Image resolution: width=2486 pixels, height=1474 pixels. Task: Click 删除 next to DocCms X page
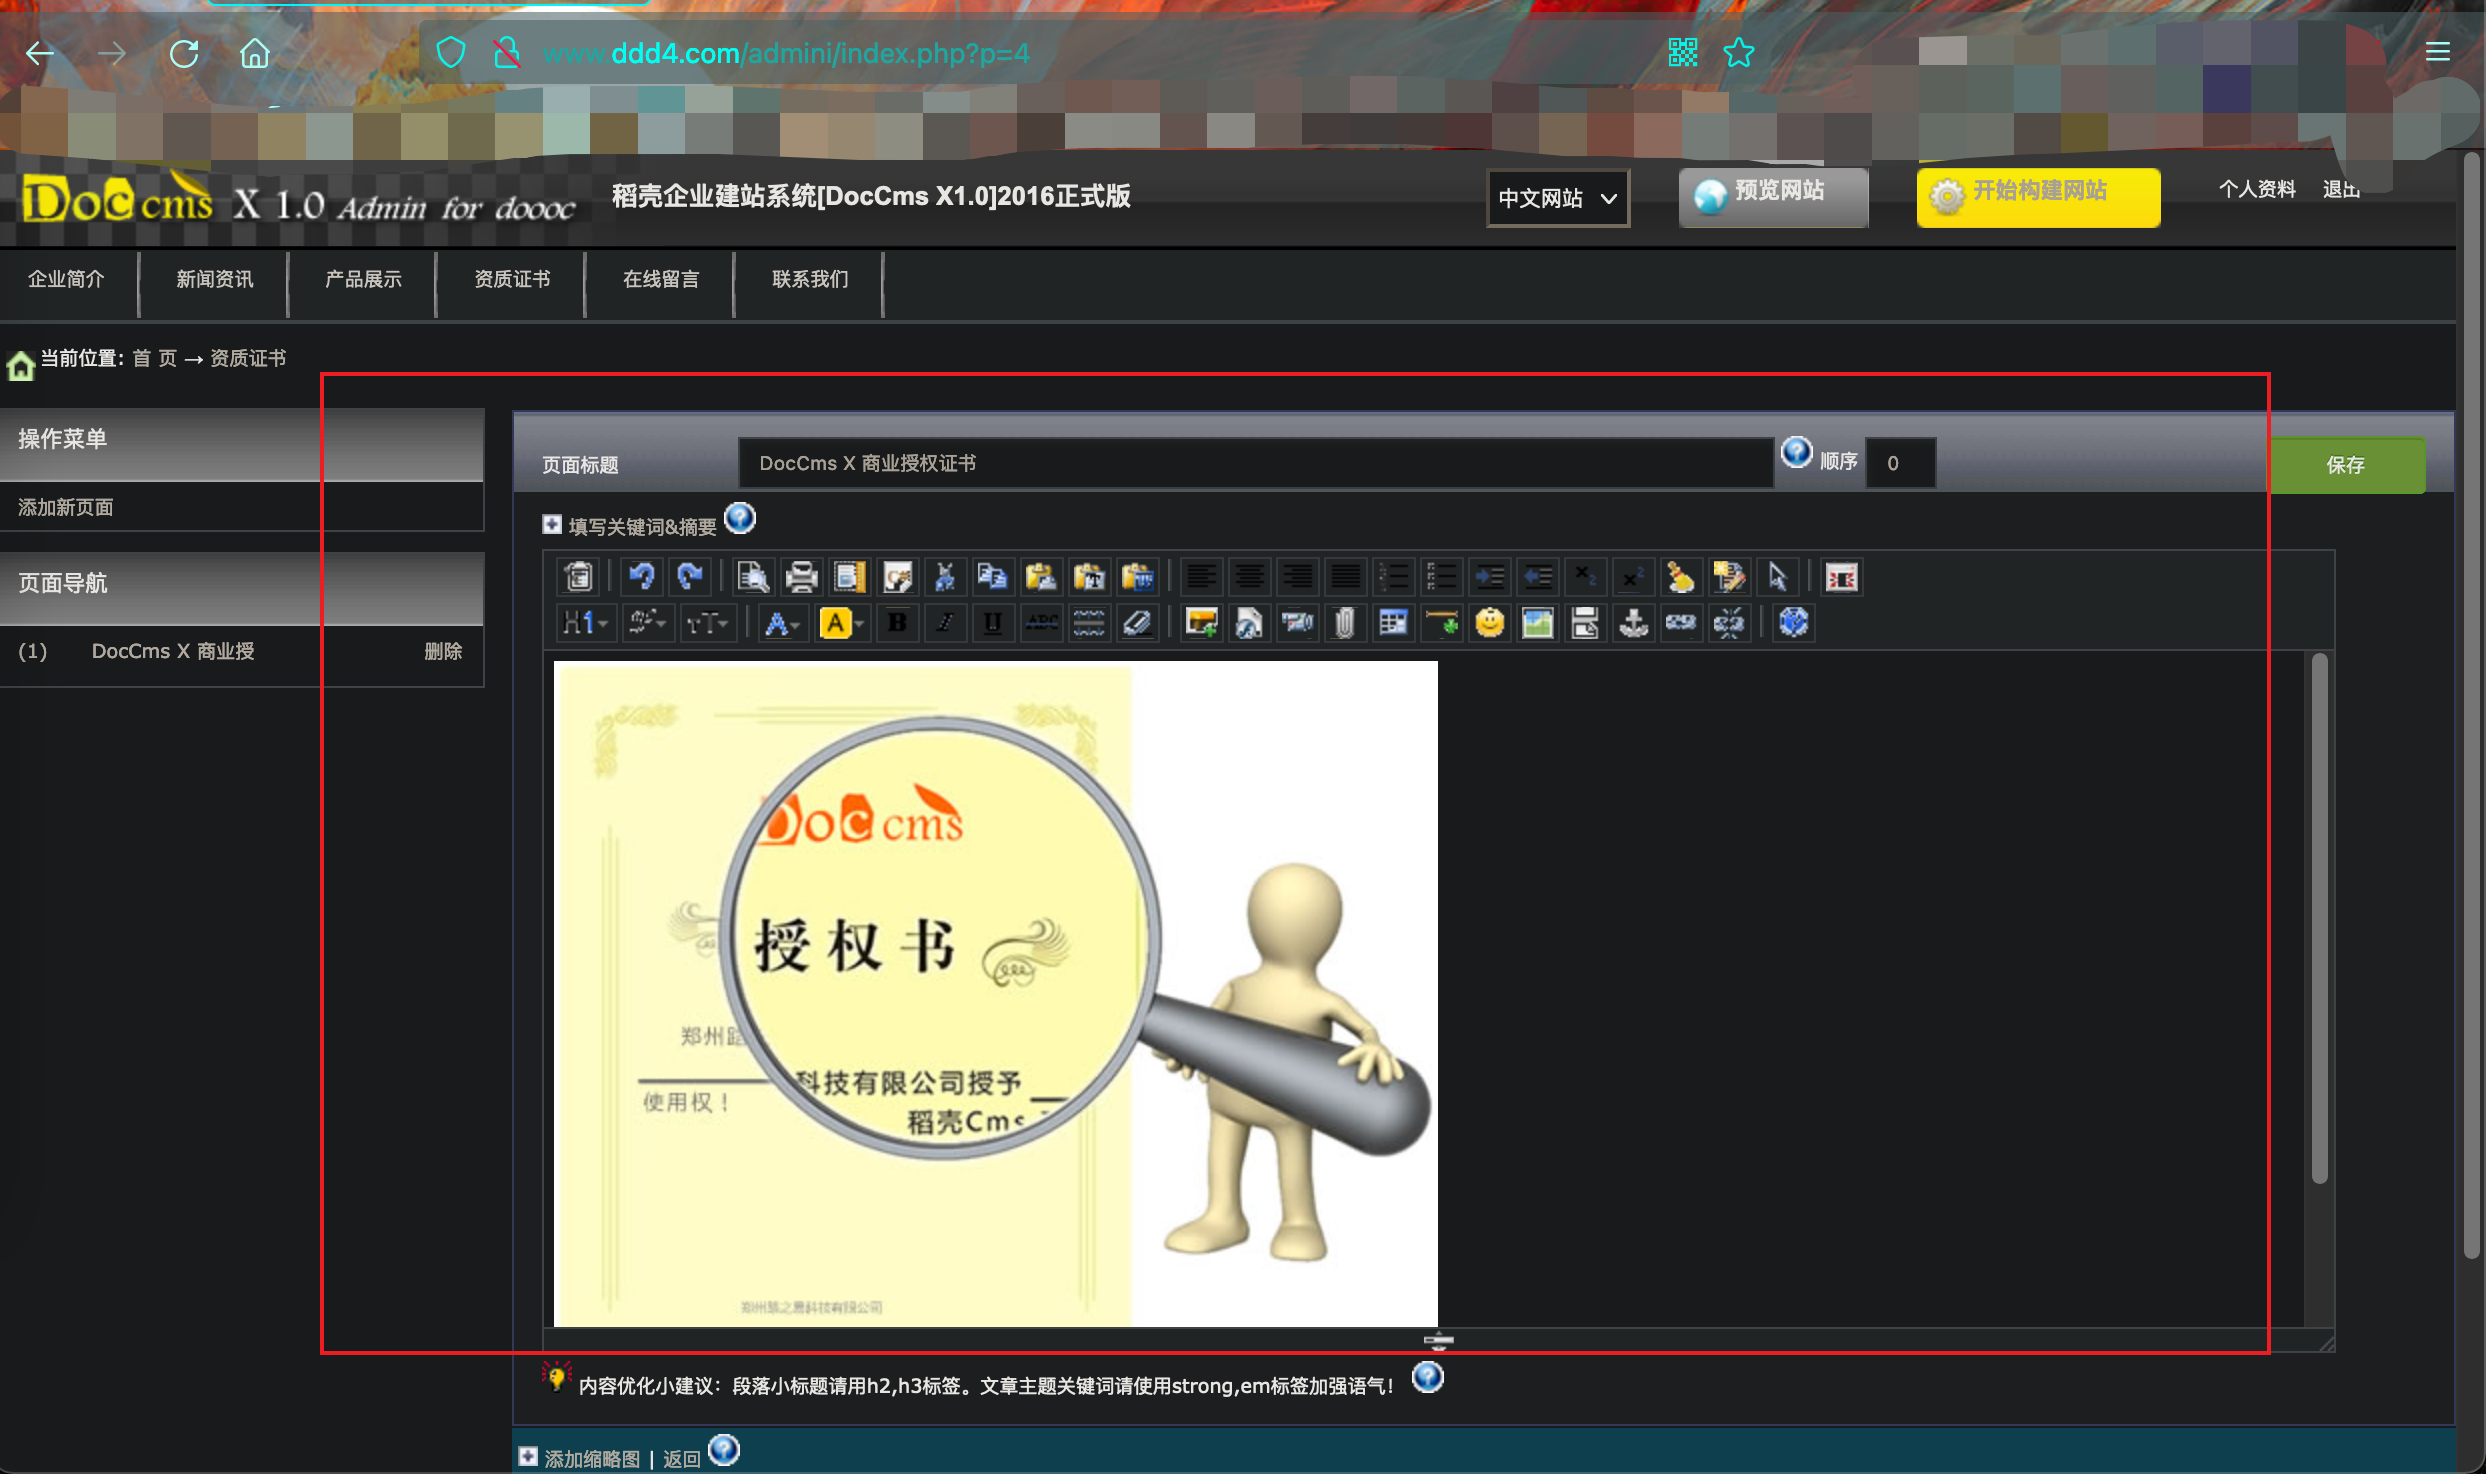tap(442, 651)
